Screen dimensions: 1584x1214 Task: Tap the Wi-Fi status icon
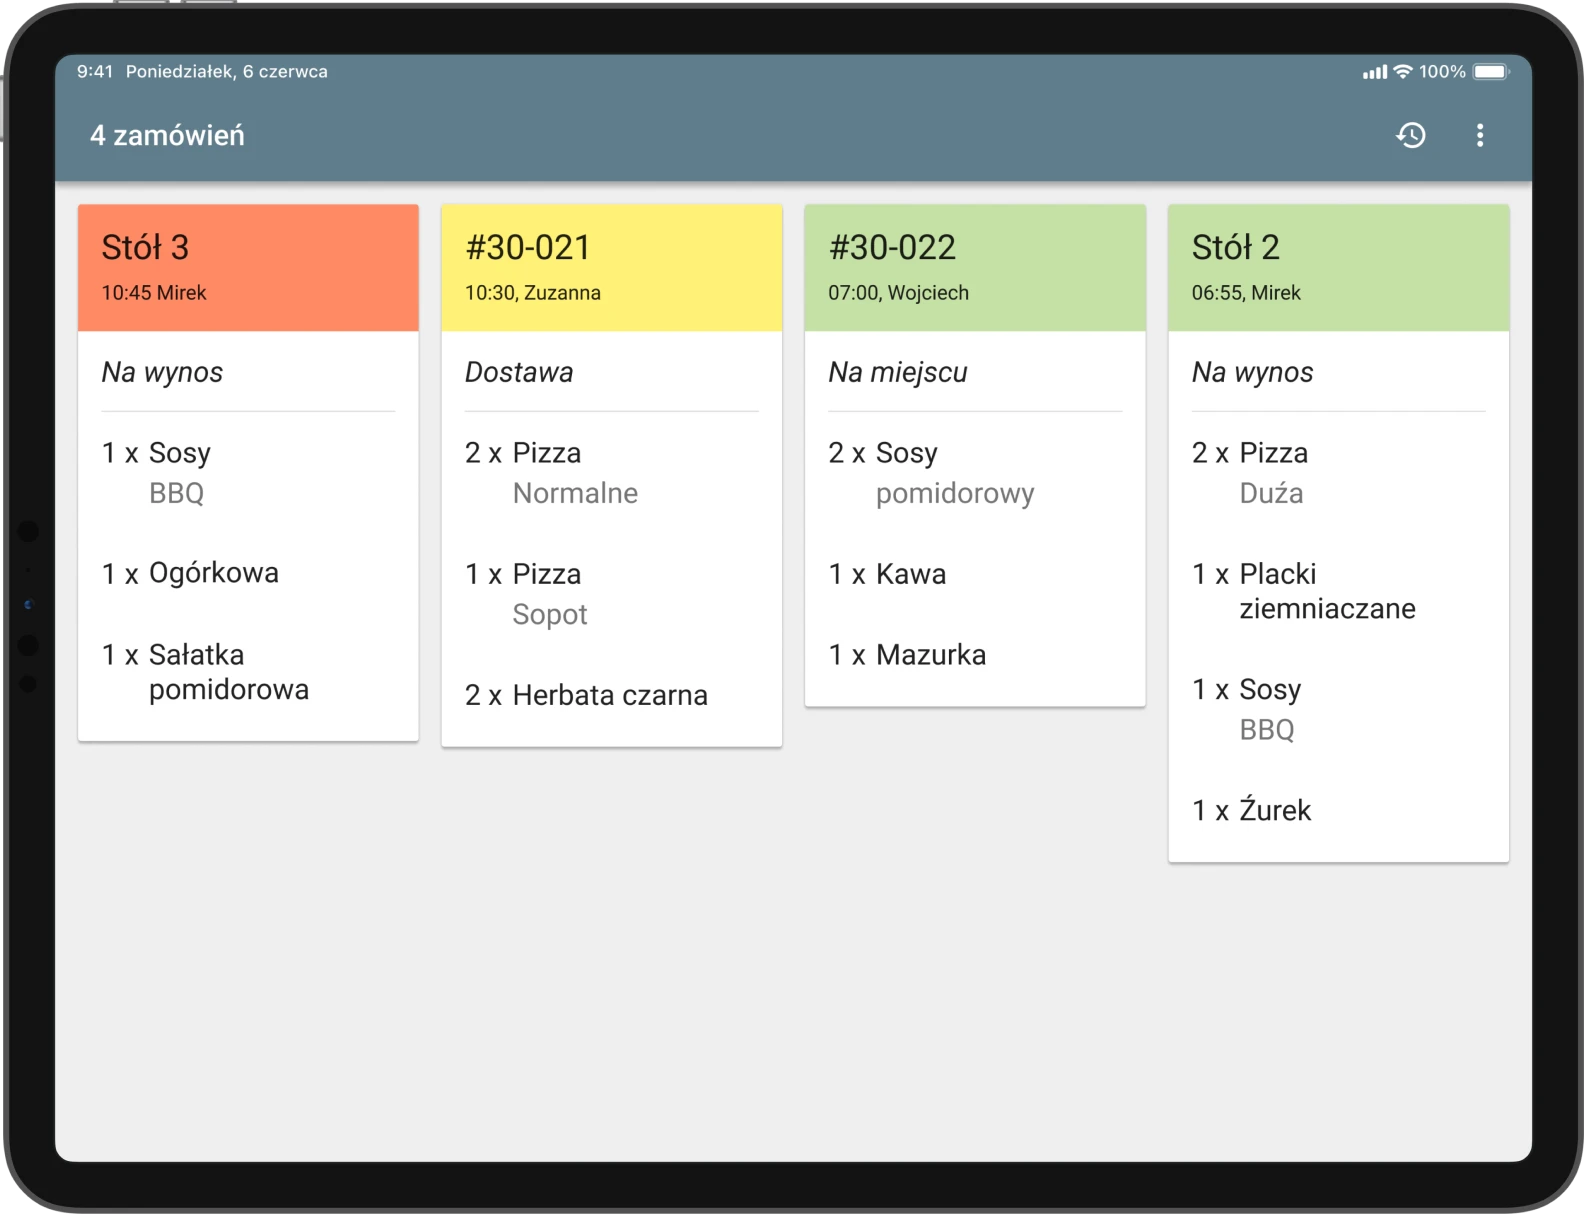1403,72
